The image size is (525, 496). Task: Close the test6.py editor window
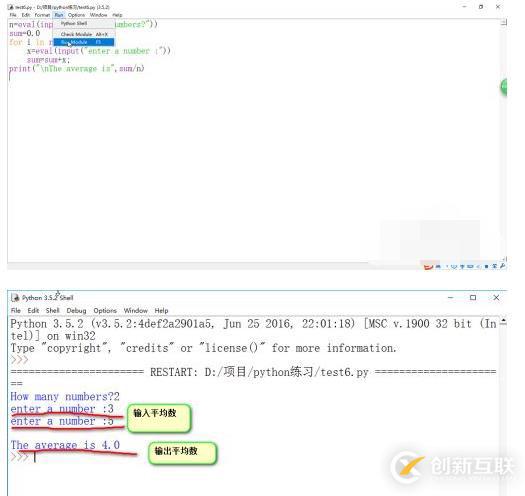[498, 7]
